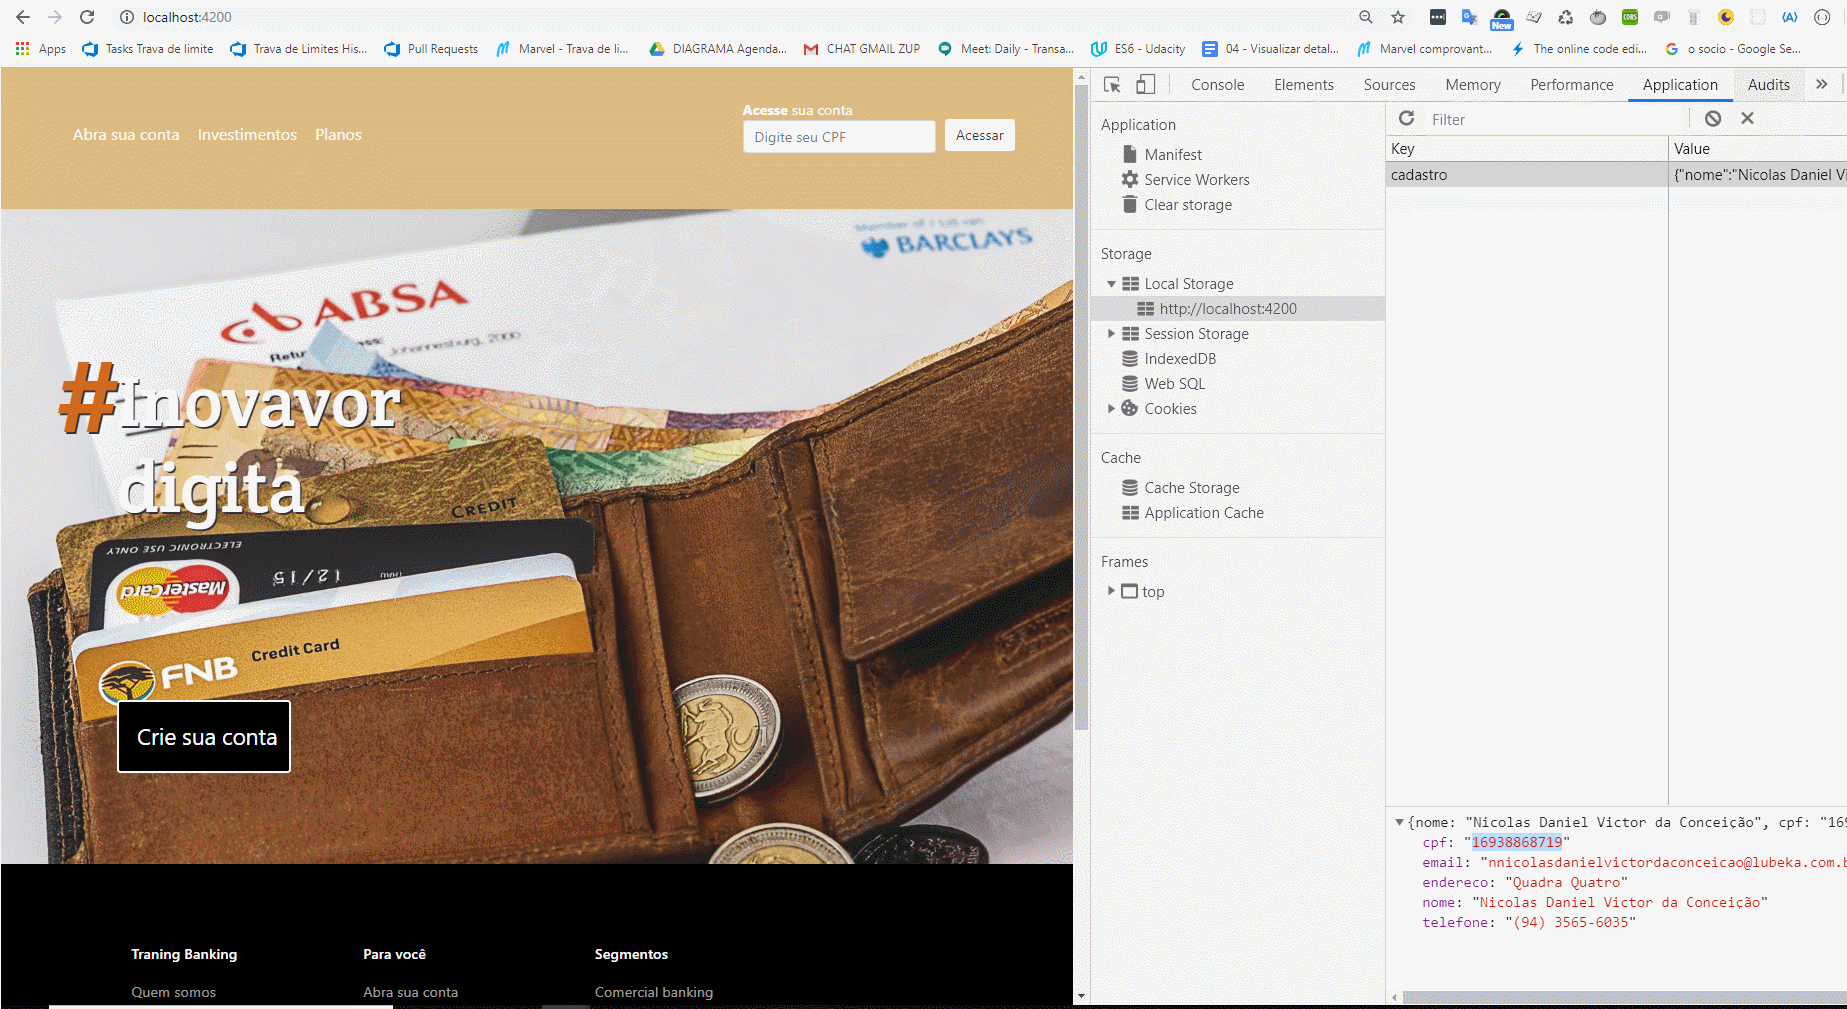
Task: Open the Manifest section
Action: (1173, 154)
